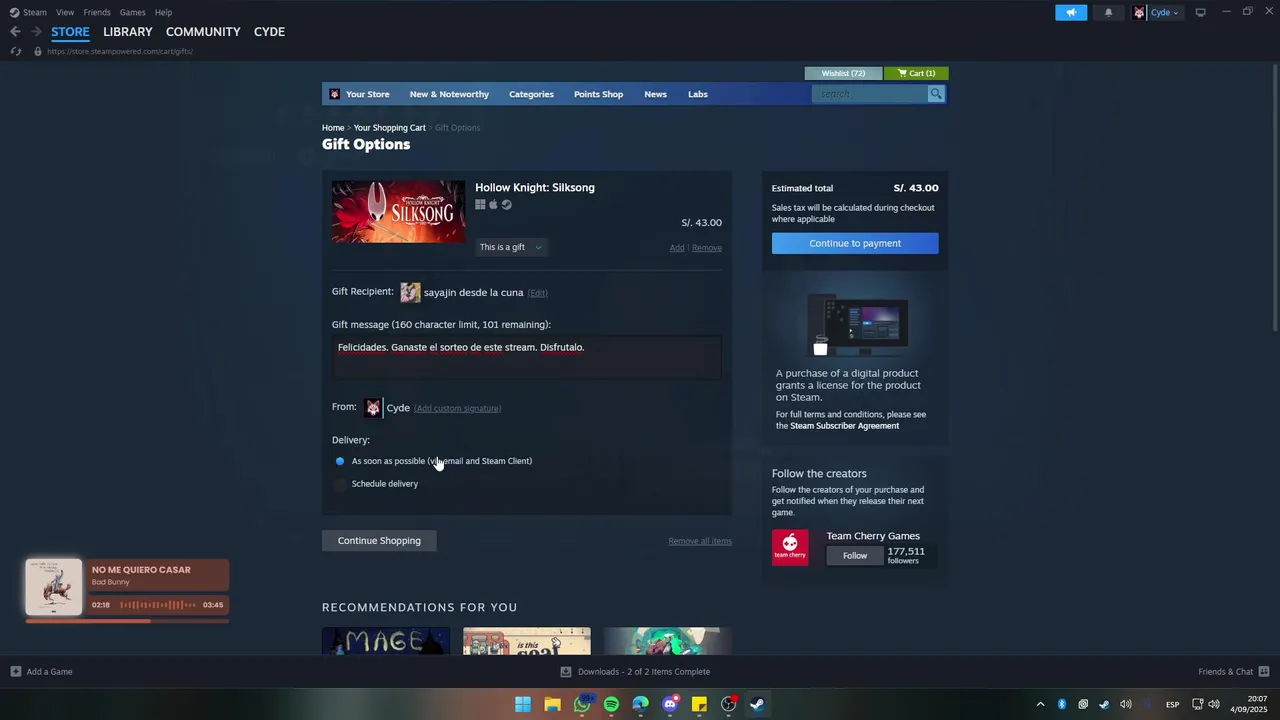Open the STORE tab
The image size is (1280, 720).
[70, 32]
